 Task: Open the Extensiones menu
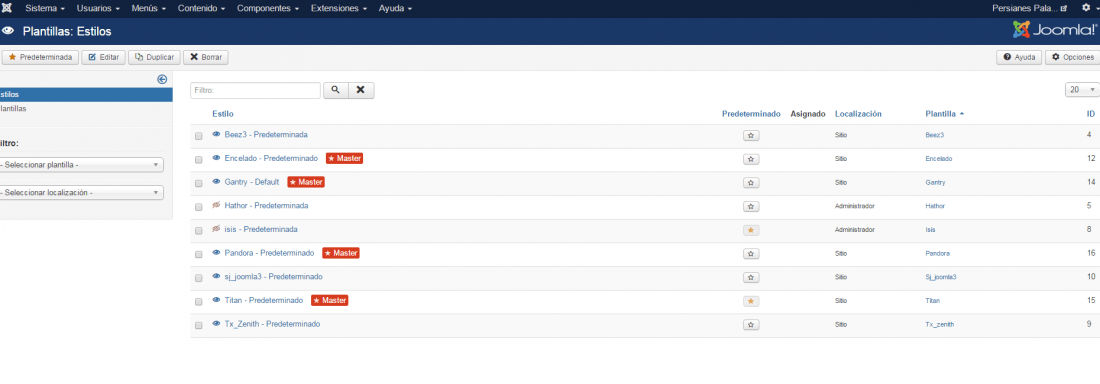coord(339,8)
